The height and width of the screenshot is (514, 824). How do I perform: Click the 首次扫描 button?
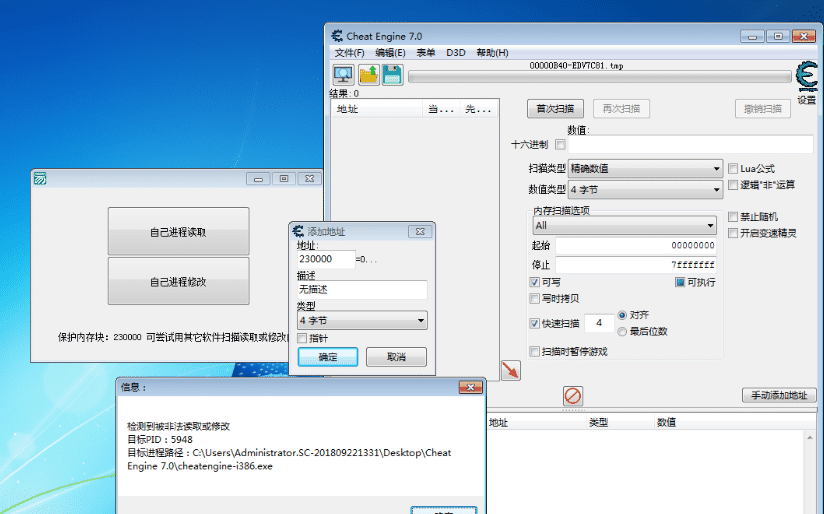[x=555, y=109]
